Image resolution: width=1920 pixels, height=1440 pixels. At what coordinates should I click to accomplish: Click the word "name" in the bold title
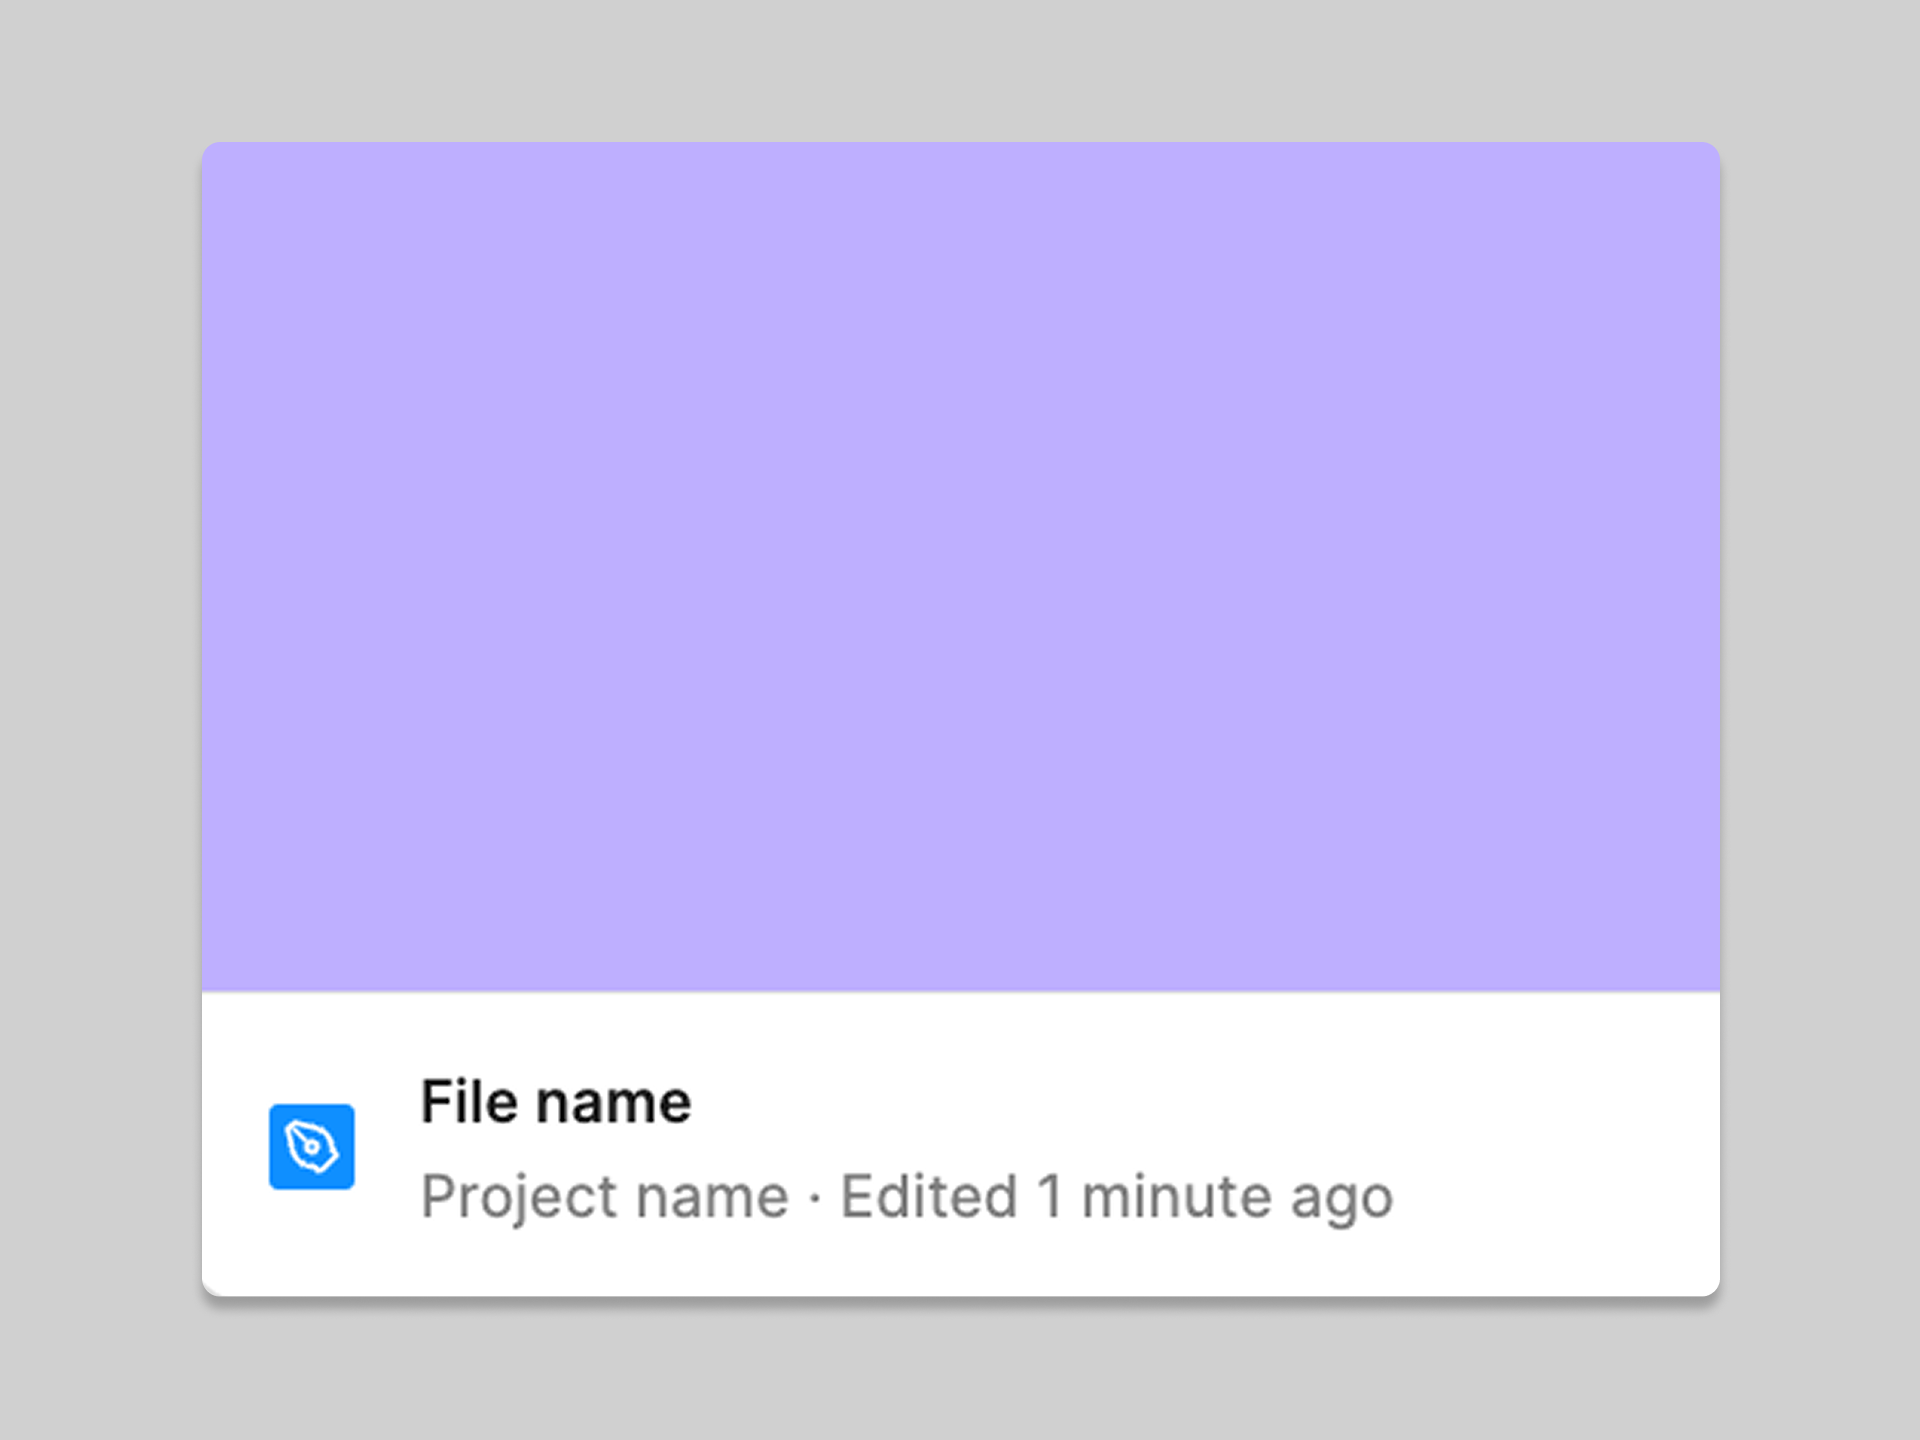tap(613, 1102)
